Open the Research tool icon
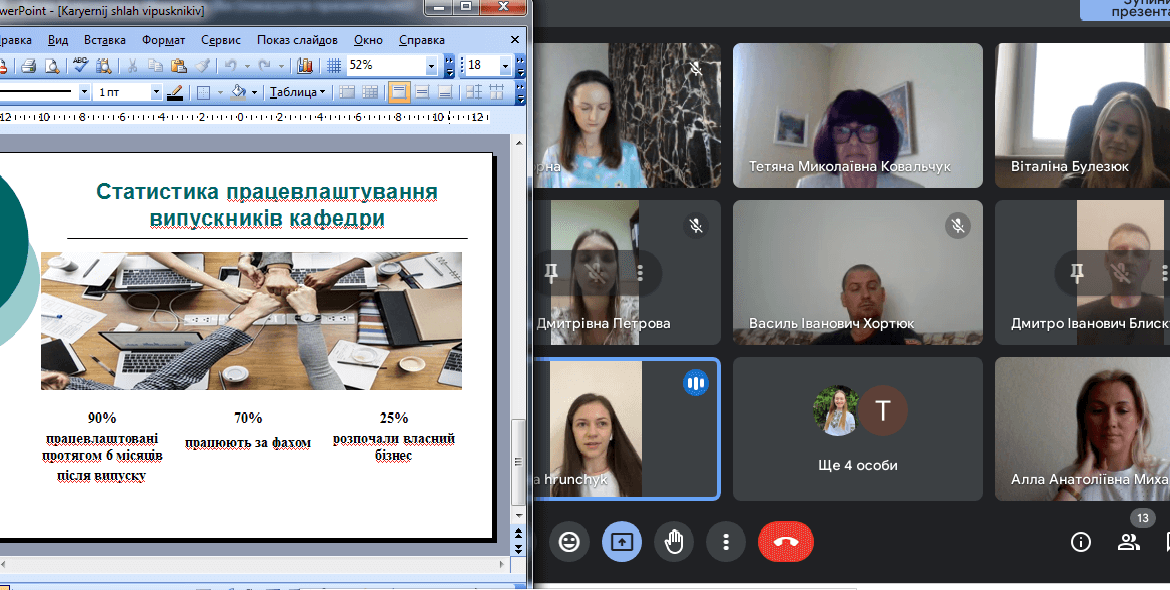The image size is (1170, 590). [x=103, y=66]
